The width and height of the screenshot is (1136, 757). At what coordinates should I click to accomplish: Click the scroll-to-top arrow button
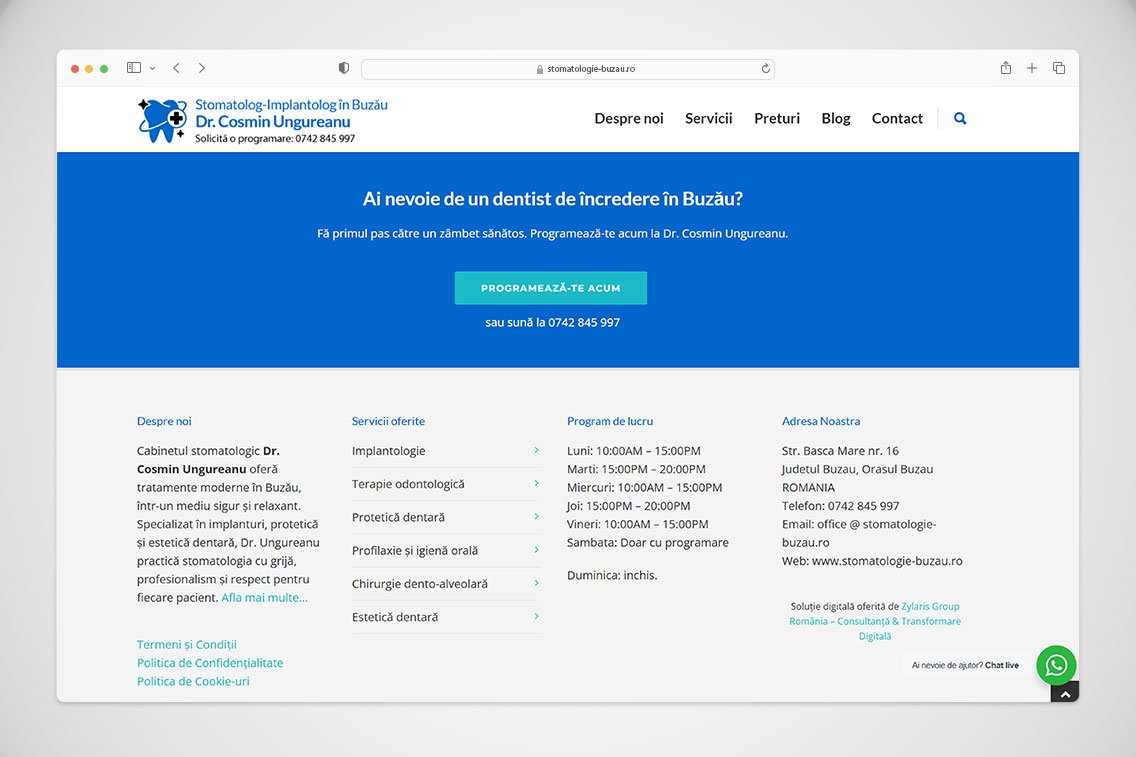1065,693
